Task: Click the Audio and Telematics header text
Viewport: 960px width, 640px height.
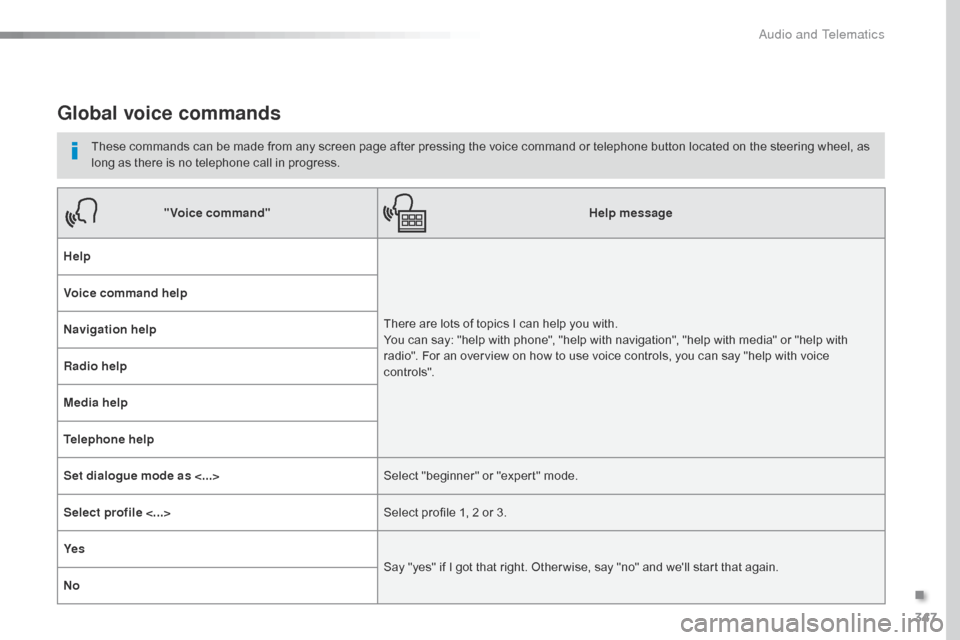Action: 821,34
